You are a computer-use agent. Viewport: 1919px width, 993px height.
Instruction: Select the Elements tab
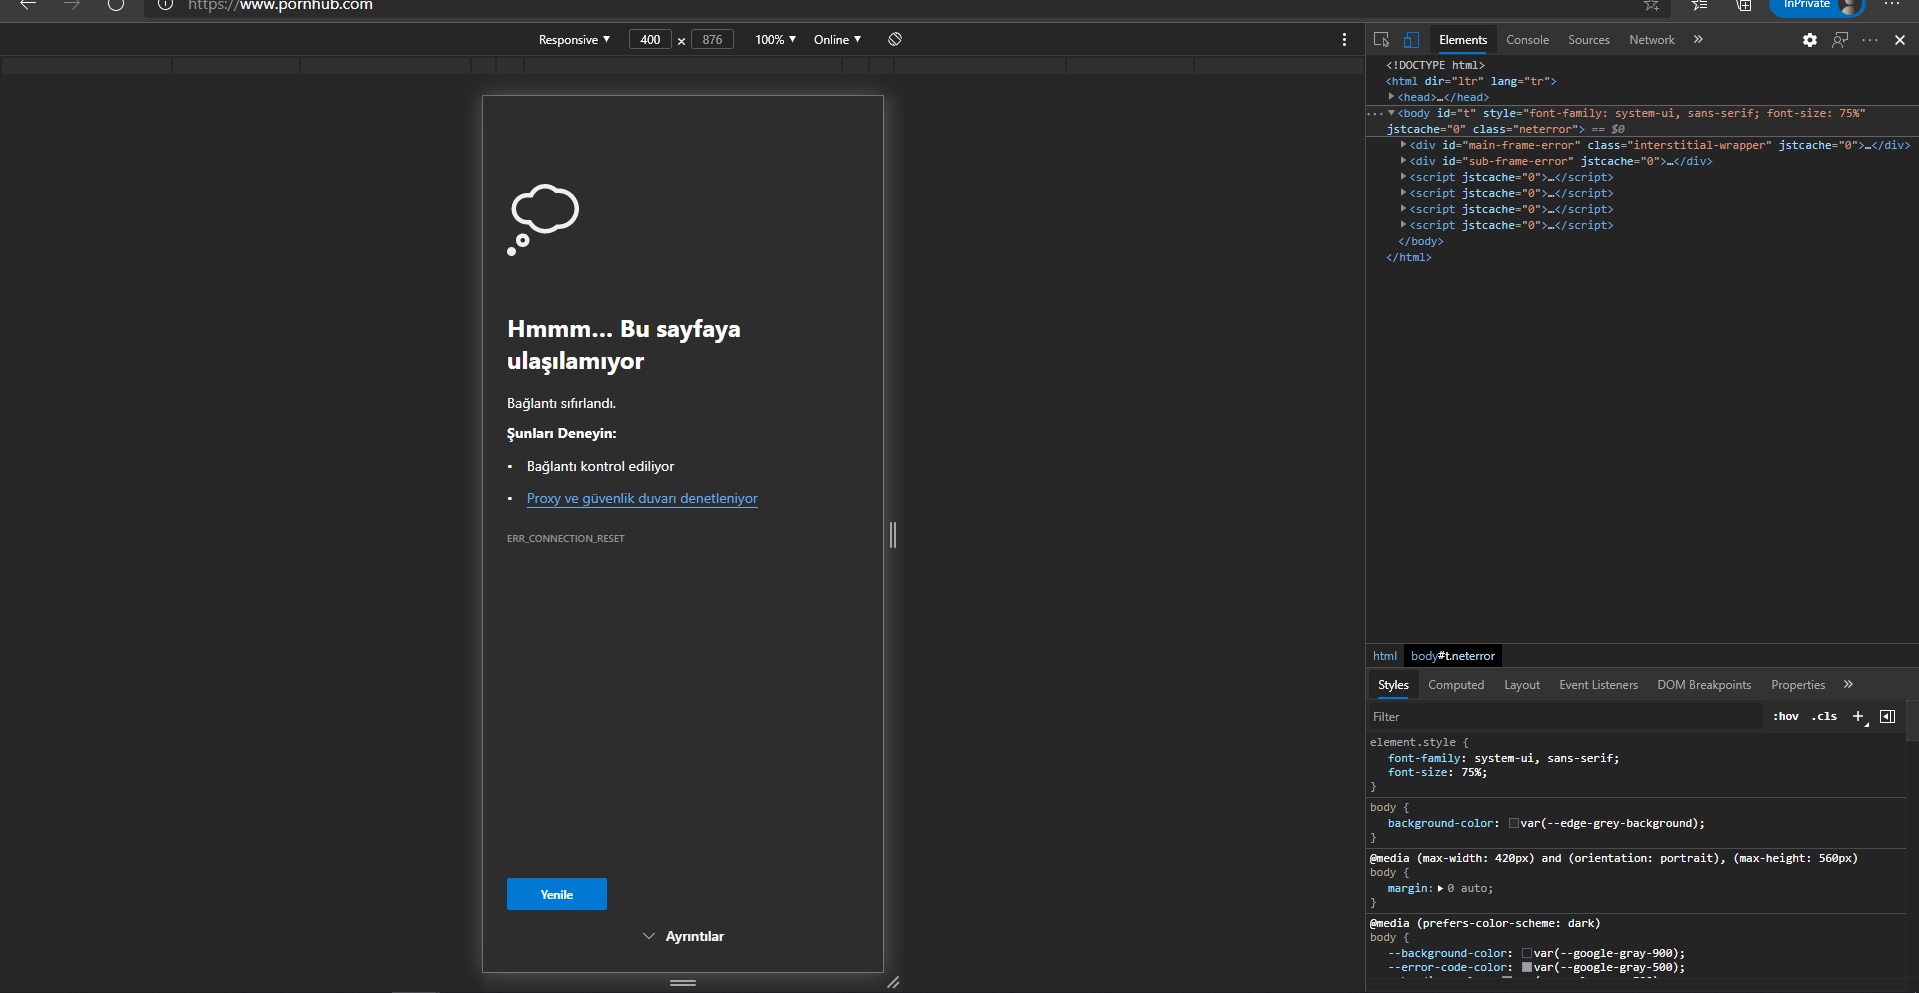click(x=1463, y=40)
